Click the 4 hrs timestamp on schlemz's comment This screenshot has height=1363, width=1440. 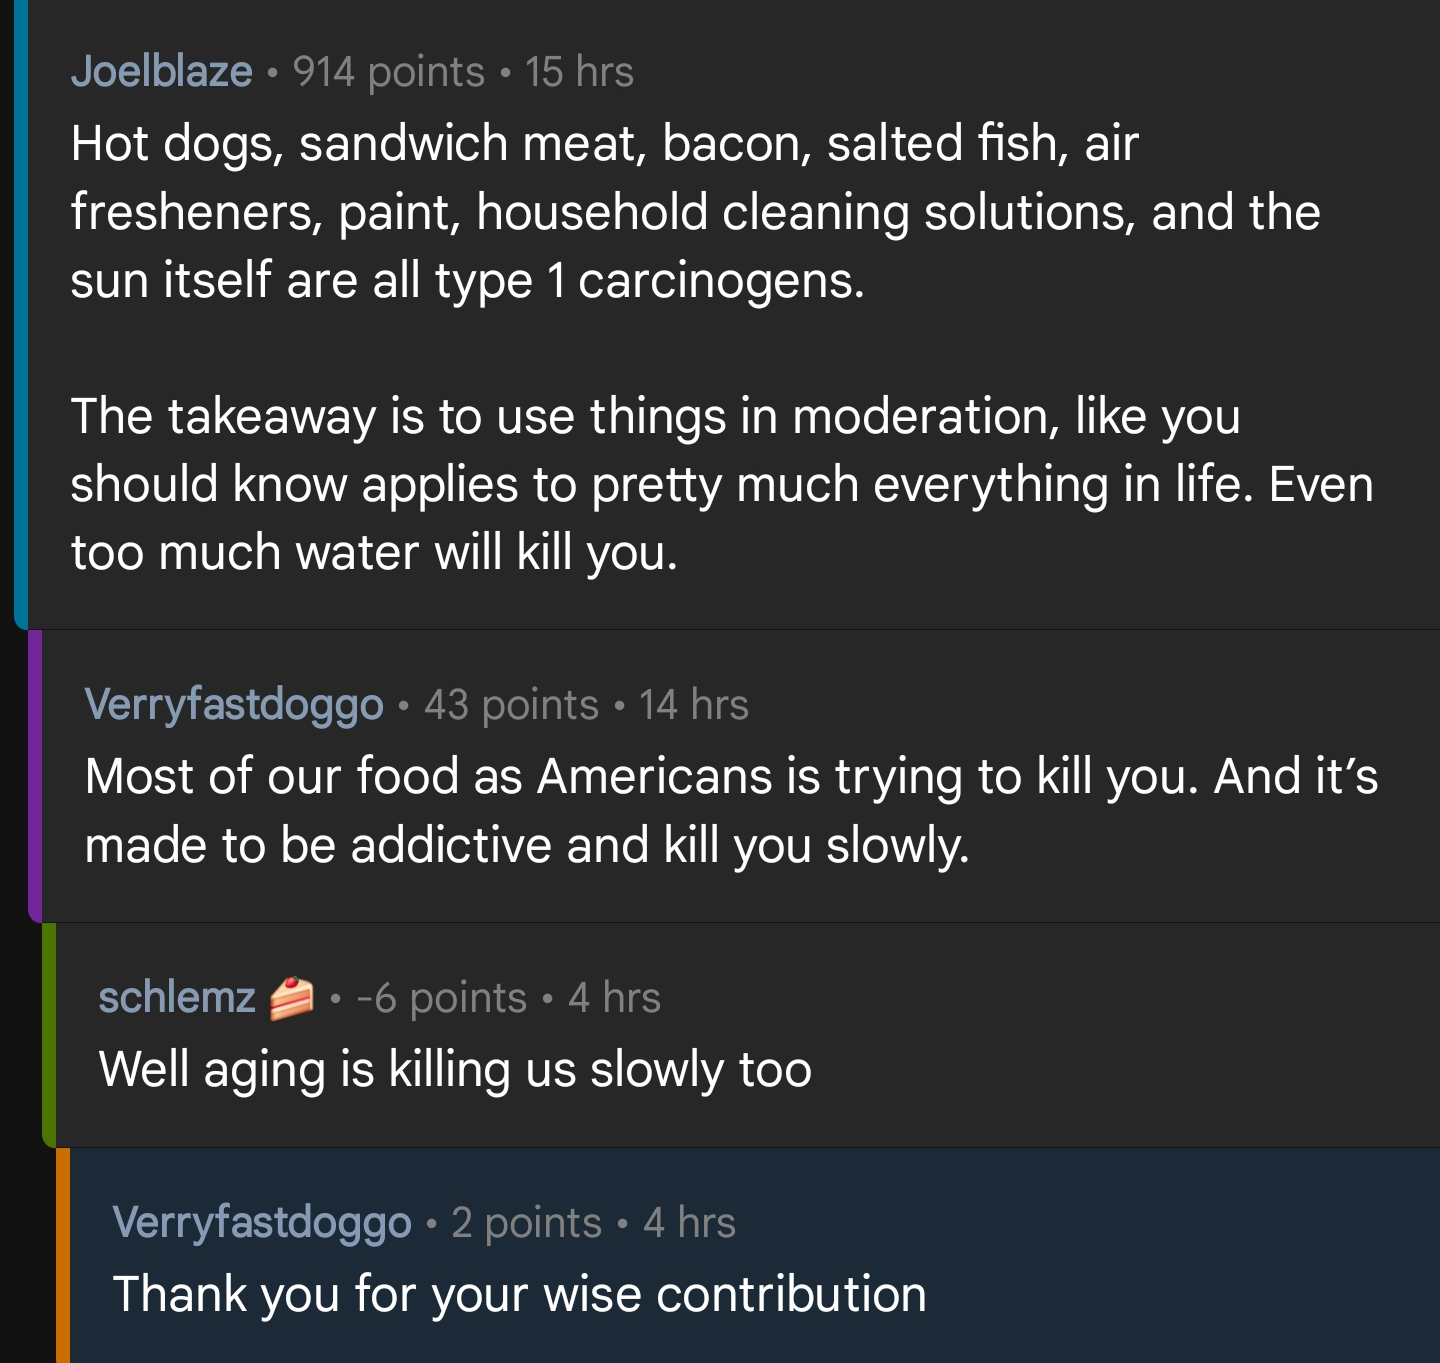tap(614, 998)
